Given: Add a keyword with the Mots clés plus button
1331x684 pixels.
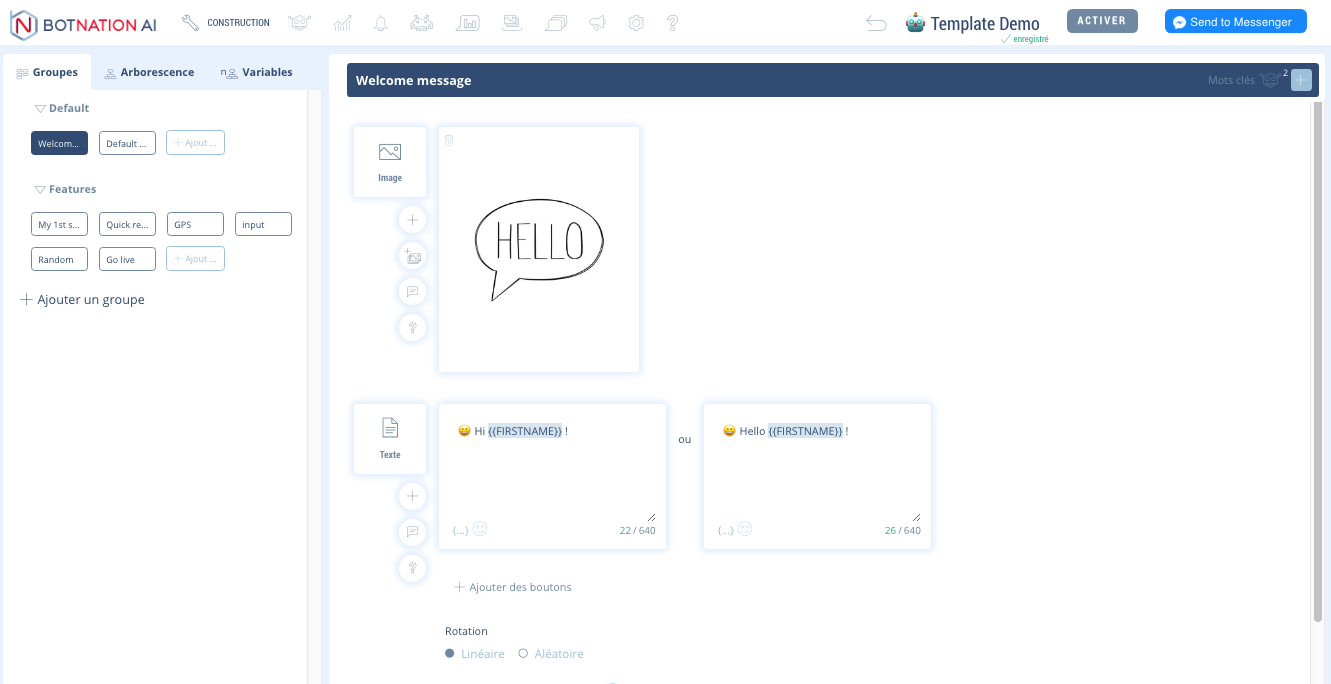Looking at the screenshot, I should (x=1300, y=80).
